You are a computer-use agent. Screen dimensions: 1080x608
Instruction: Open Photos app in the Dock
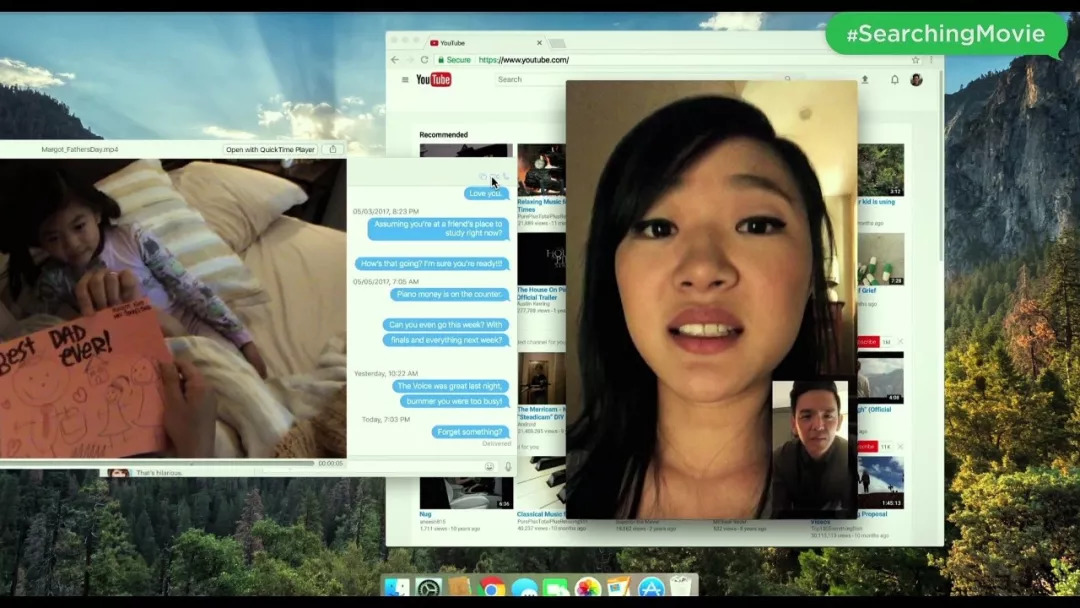tap(588, 588)
